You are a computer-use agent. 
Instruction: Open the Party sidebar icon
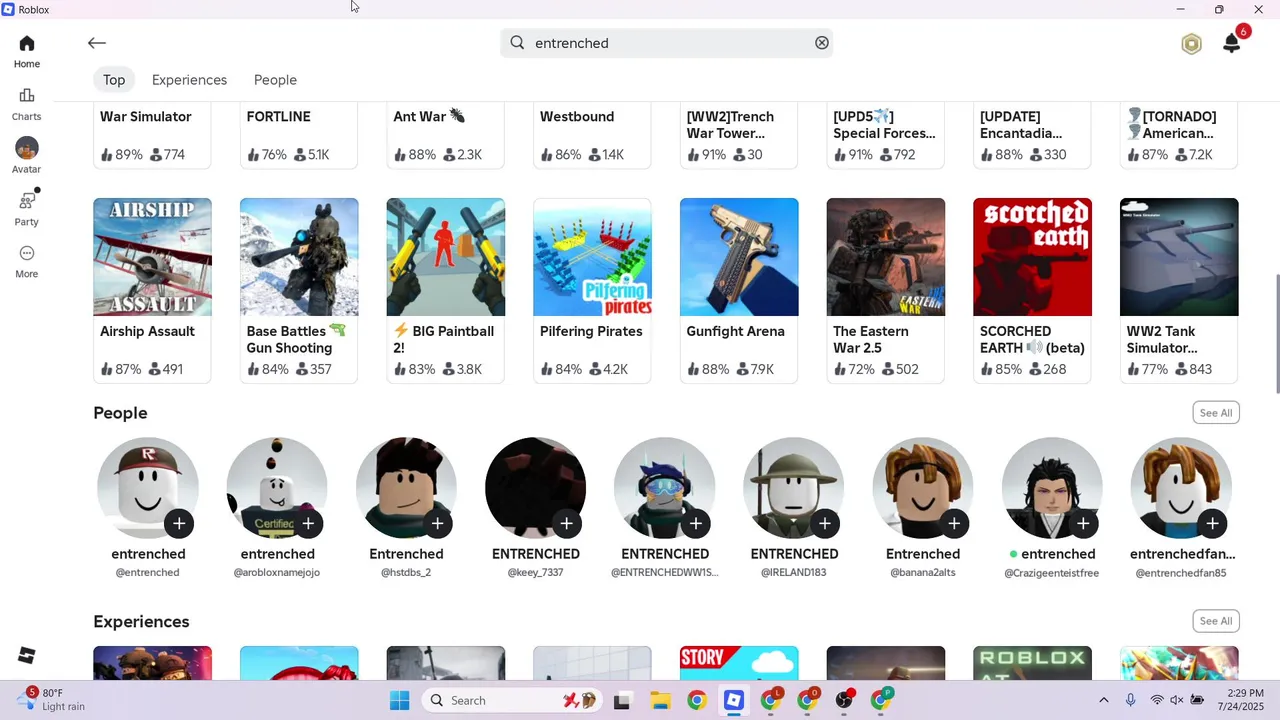point(27,208)
